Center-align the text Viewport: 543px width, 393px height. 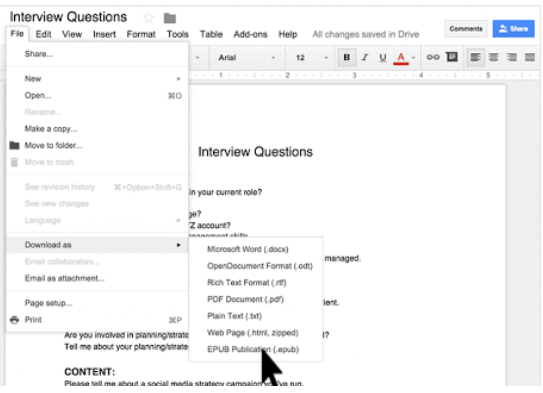493,57
